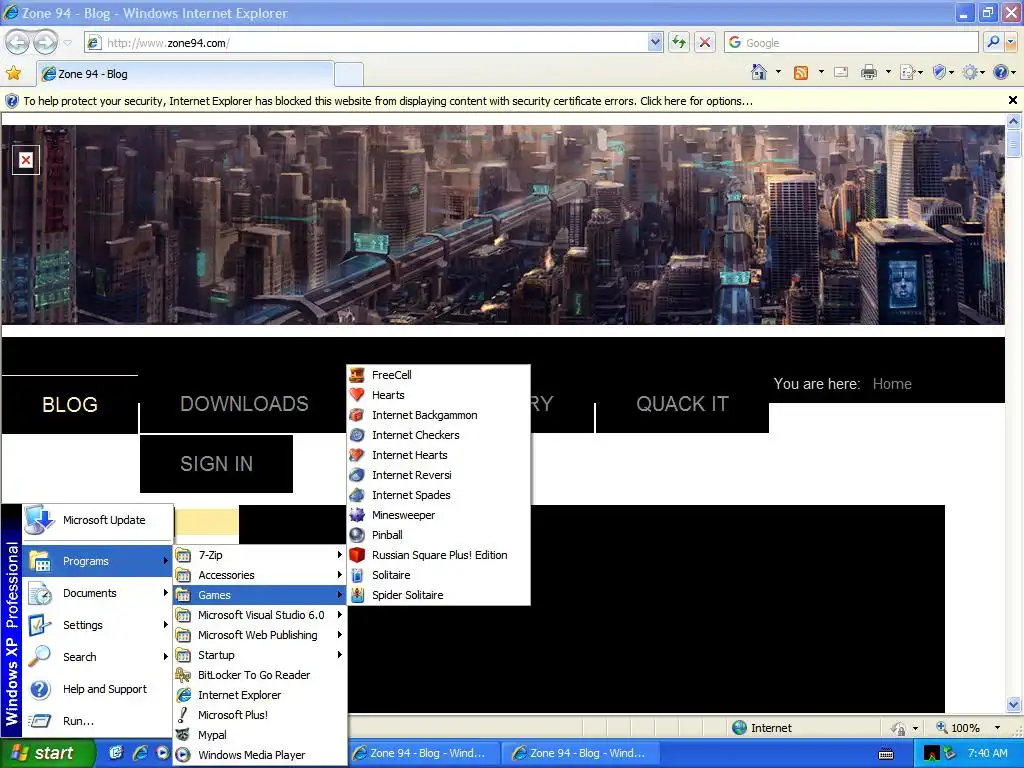Select Programs in Start menu
Viewport: 1024px width, 768px height.
click(97, 561)
